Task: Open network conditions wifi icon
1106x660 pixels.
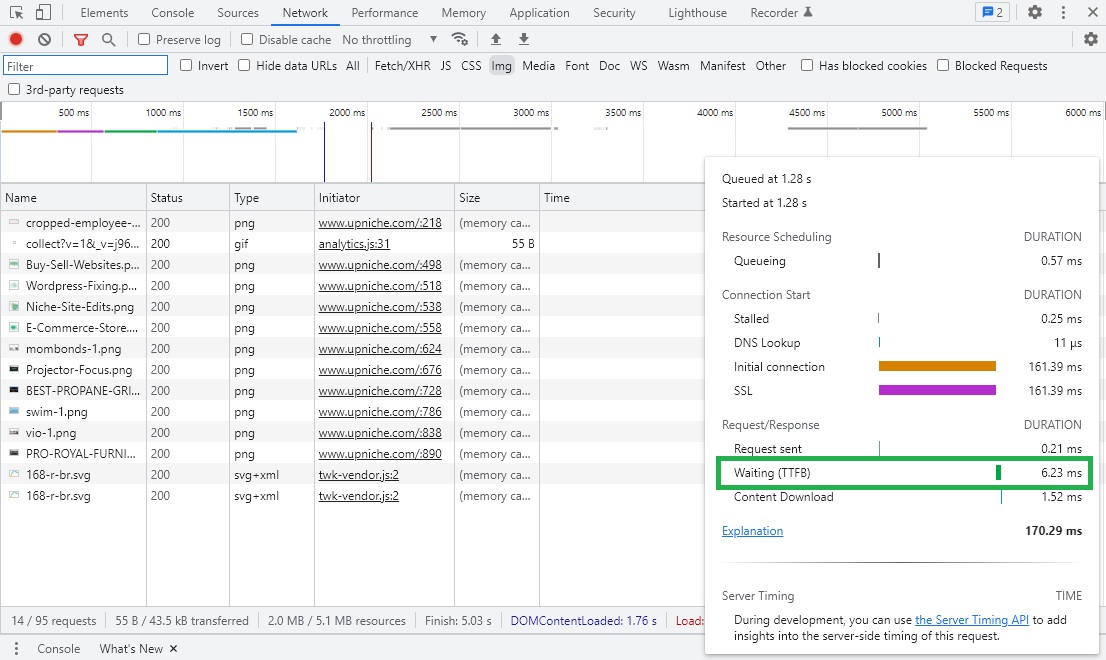Action: (x=460, y=39)
